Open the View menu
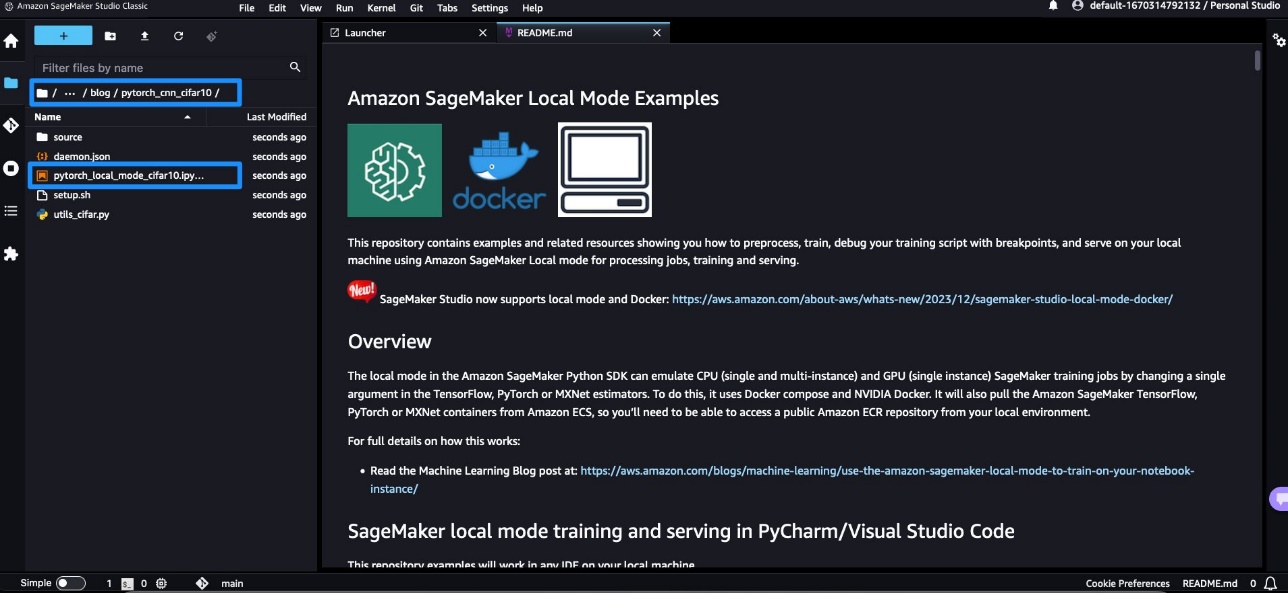 [x=311, y=8]
